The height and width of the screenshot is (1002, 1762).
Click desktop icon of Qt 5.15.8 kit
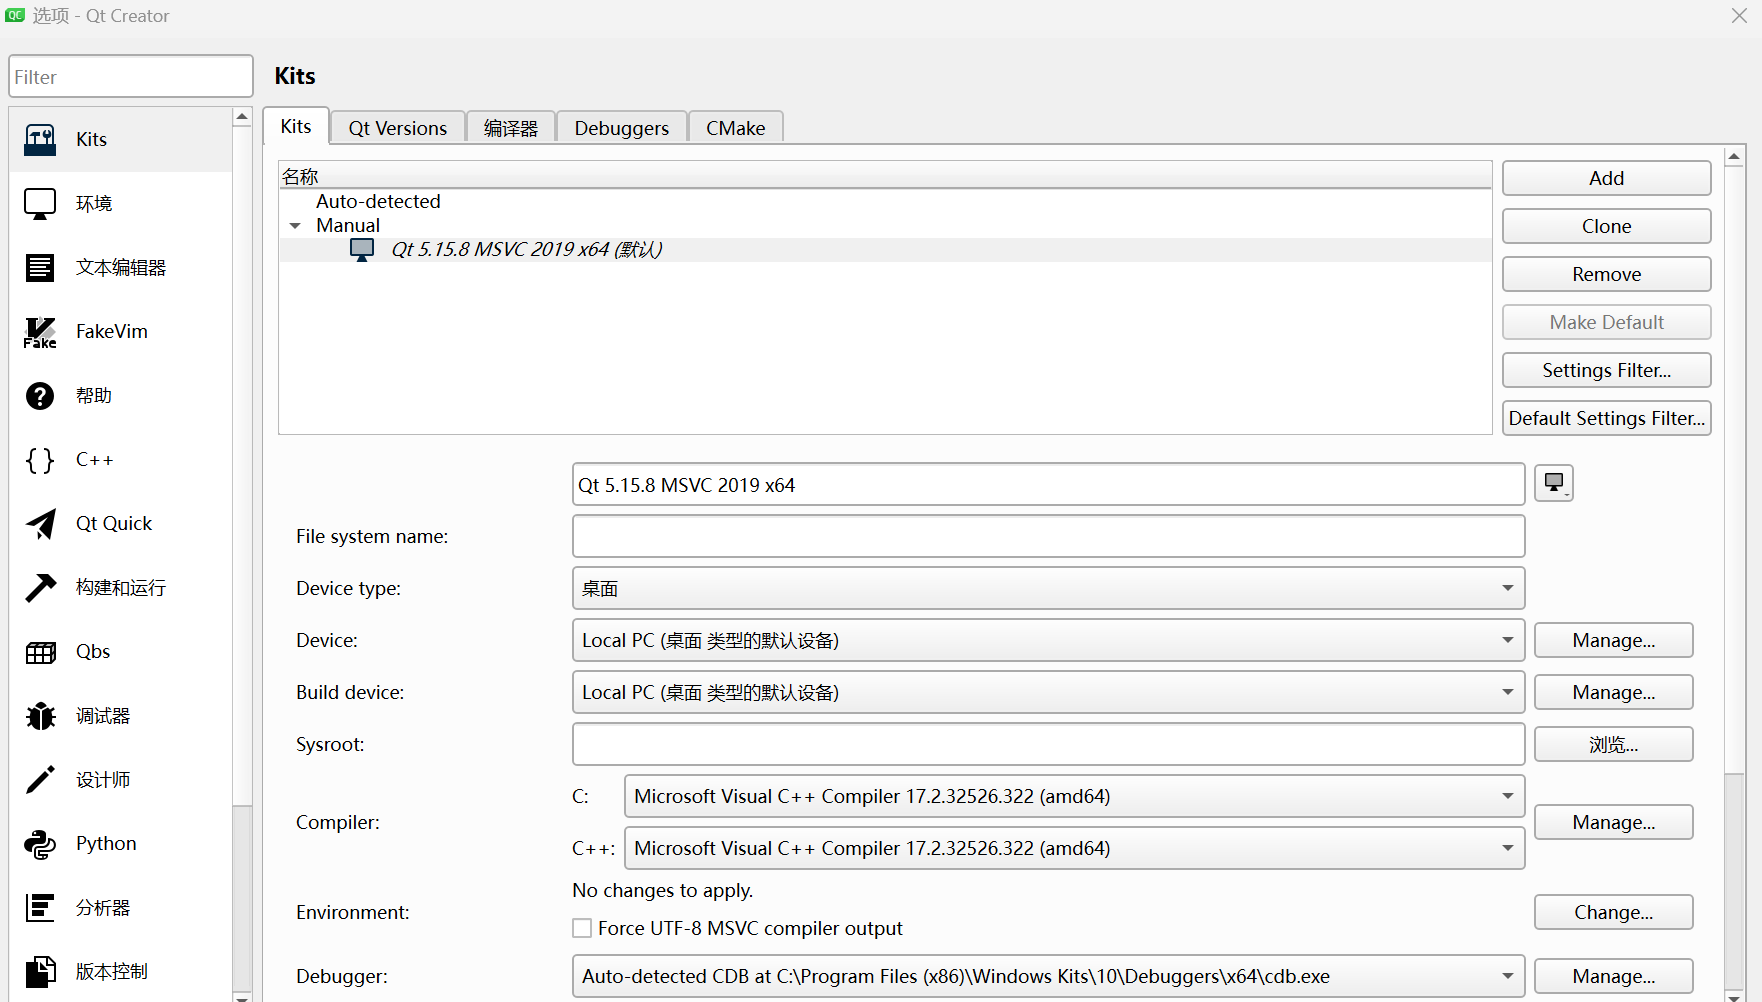click(362, 250)
